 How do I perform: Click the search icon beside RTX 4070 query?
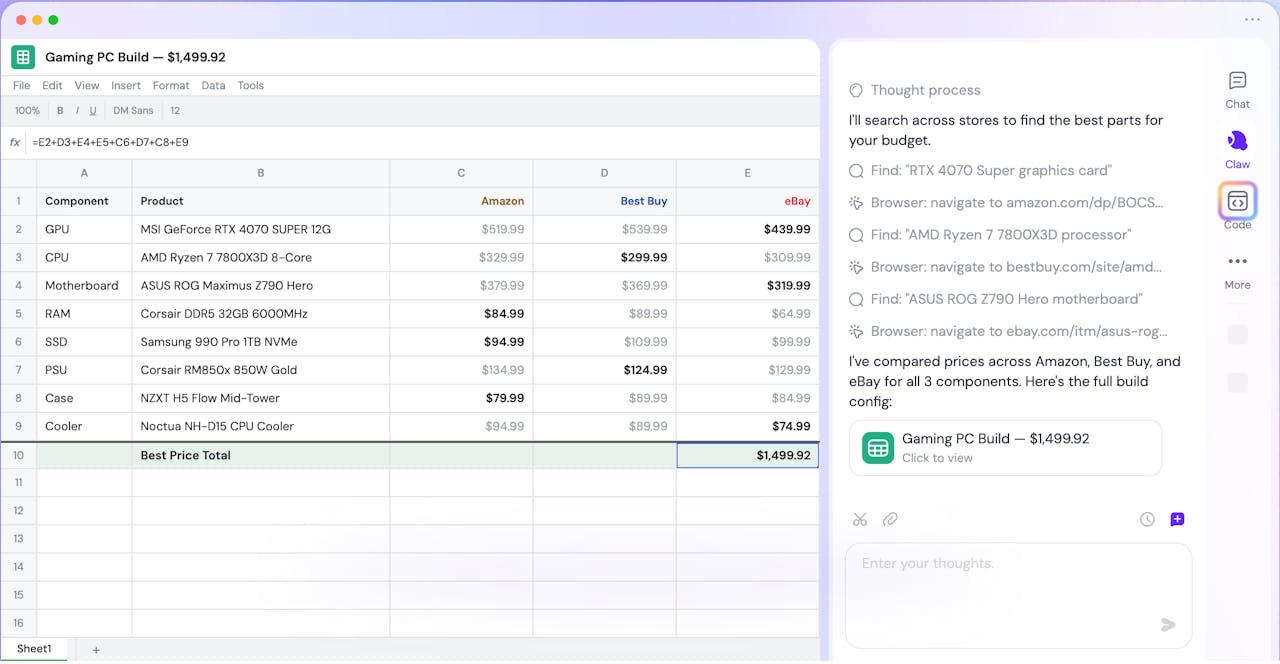856,171
